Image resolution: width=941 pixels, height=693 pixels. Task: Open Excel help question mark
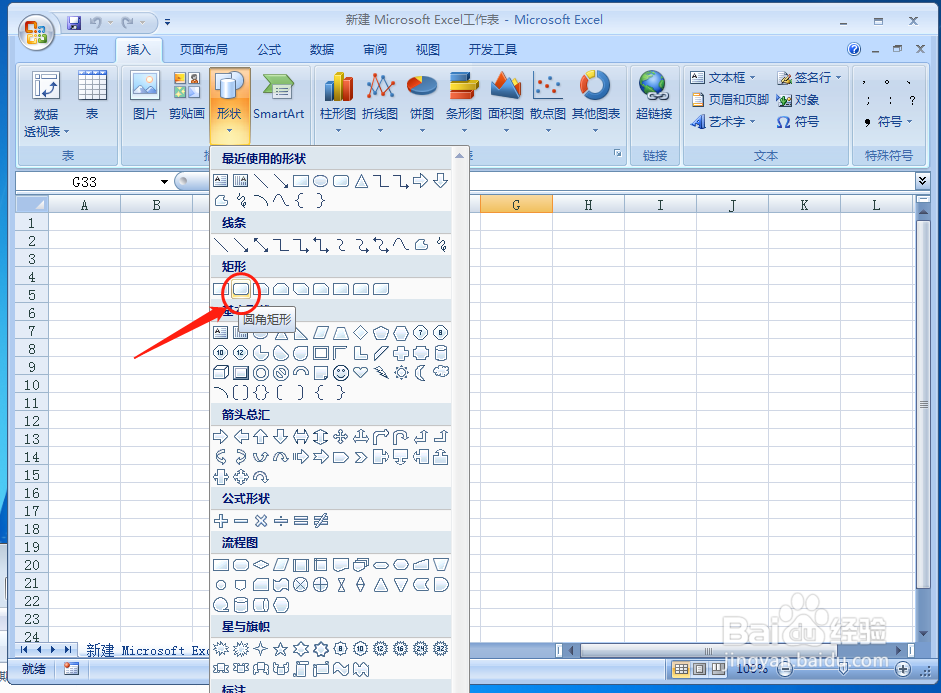click(854, 49)
